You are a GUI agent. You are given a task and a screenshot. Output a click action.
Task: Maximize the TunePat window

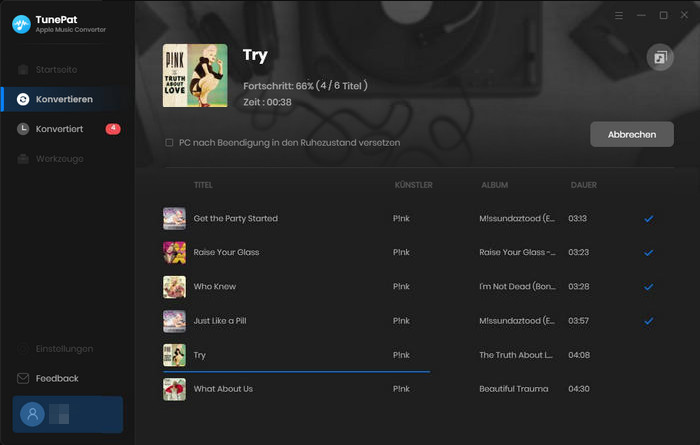[x=663, y=15]
